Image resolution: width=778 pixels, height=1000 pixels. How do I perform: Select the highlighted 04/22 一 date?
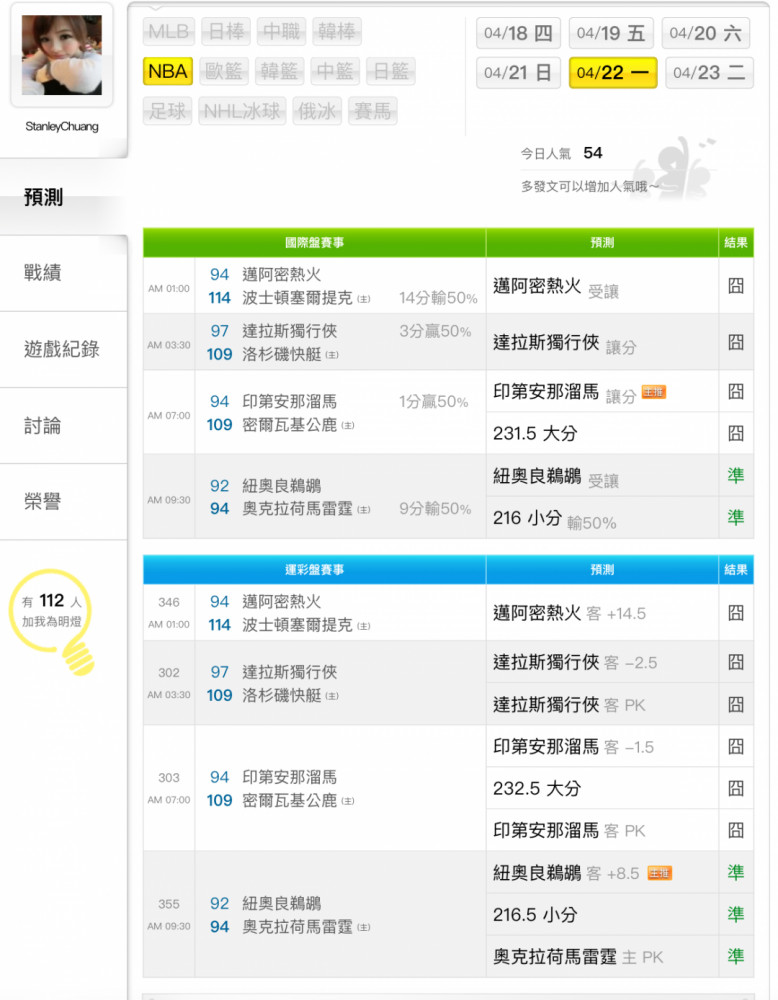pos(613,73)
